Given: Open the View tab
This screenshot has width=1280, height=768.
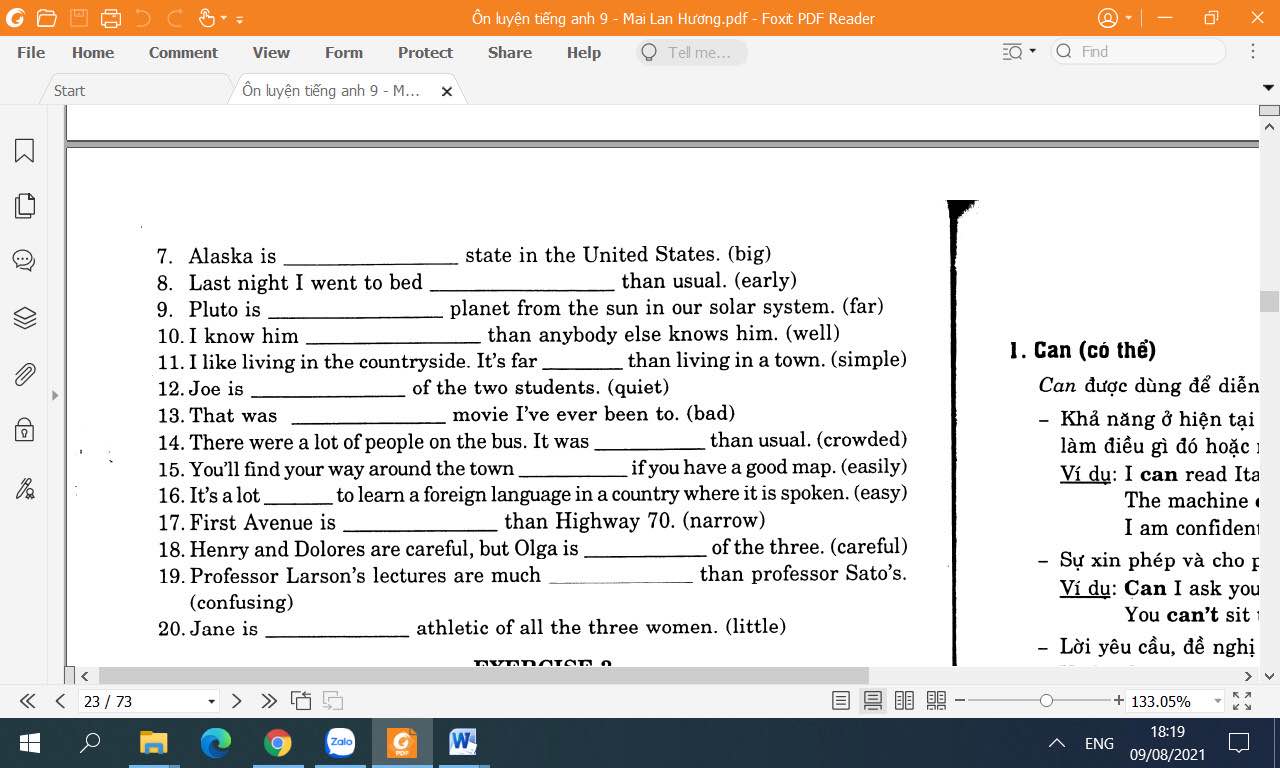Looking at the screenshot, I should [x=271, y=52].
